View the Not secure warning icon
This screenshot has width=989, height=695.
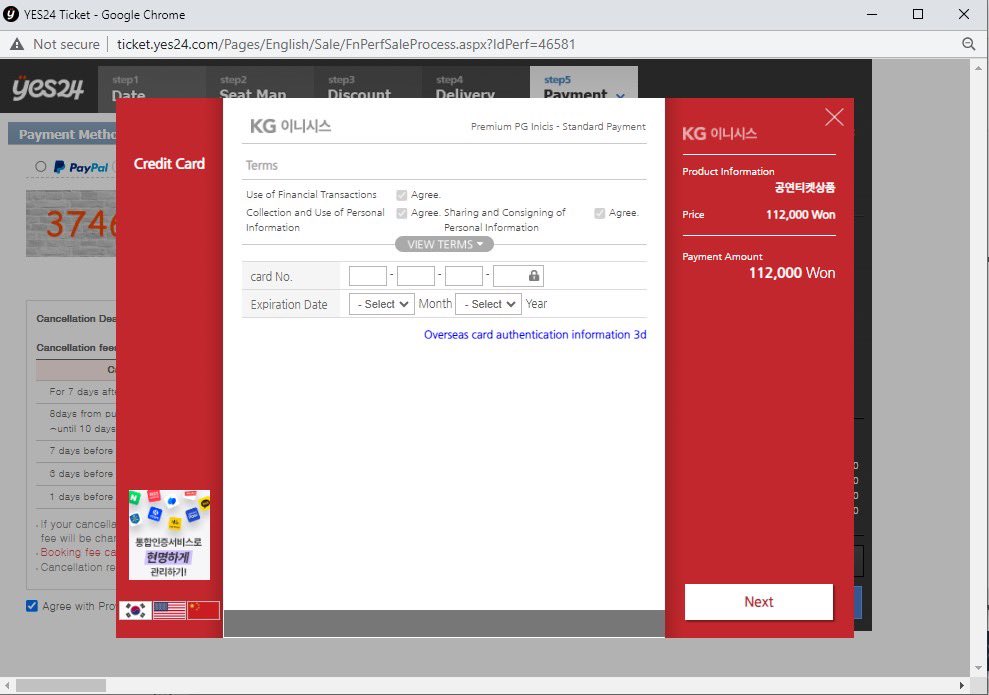pos(17,44)
